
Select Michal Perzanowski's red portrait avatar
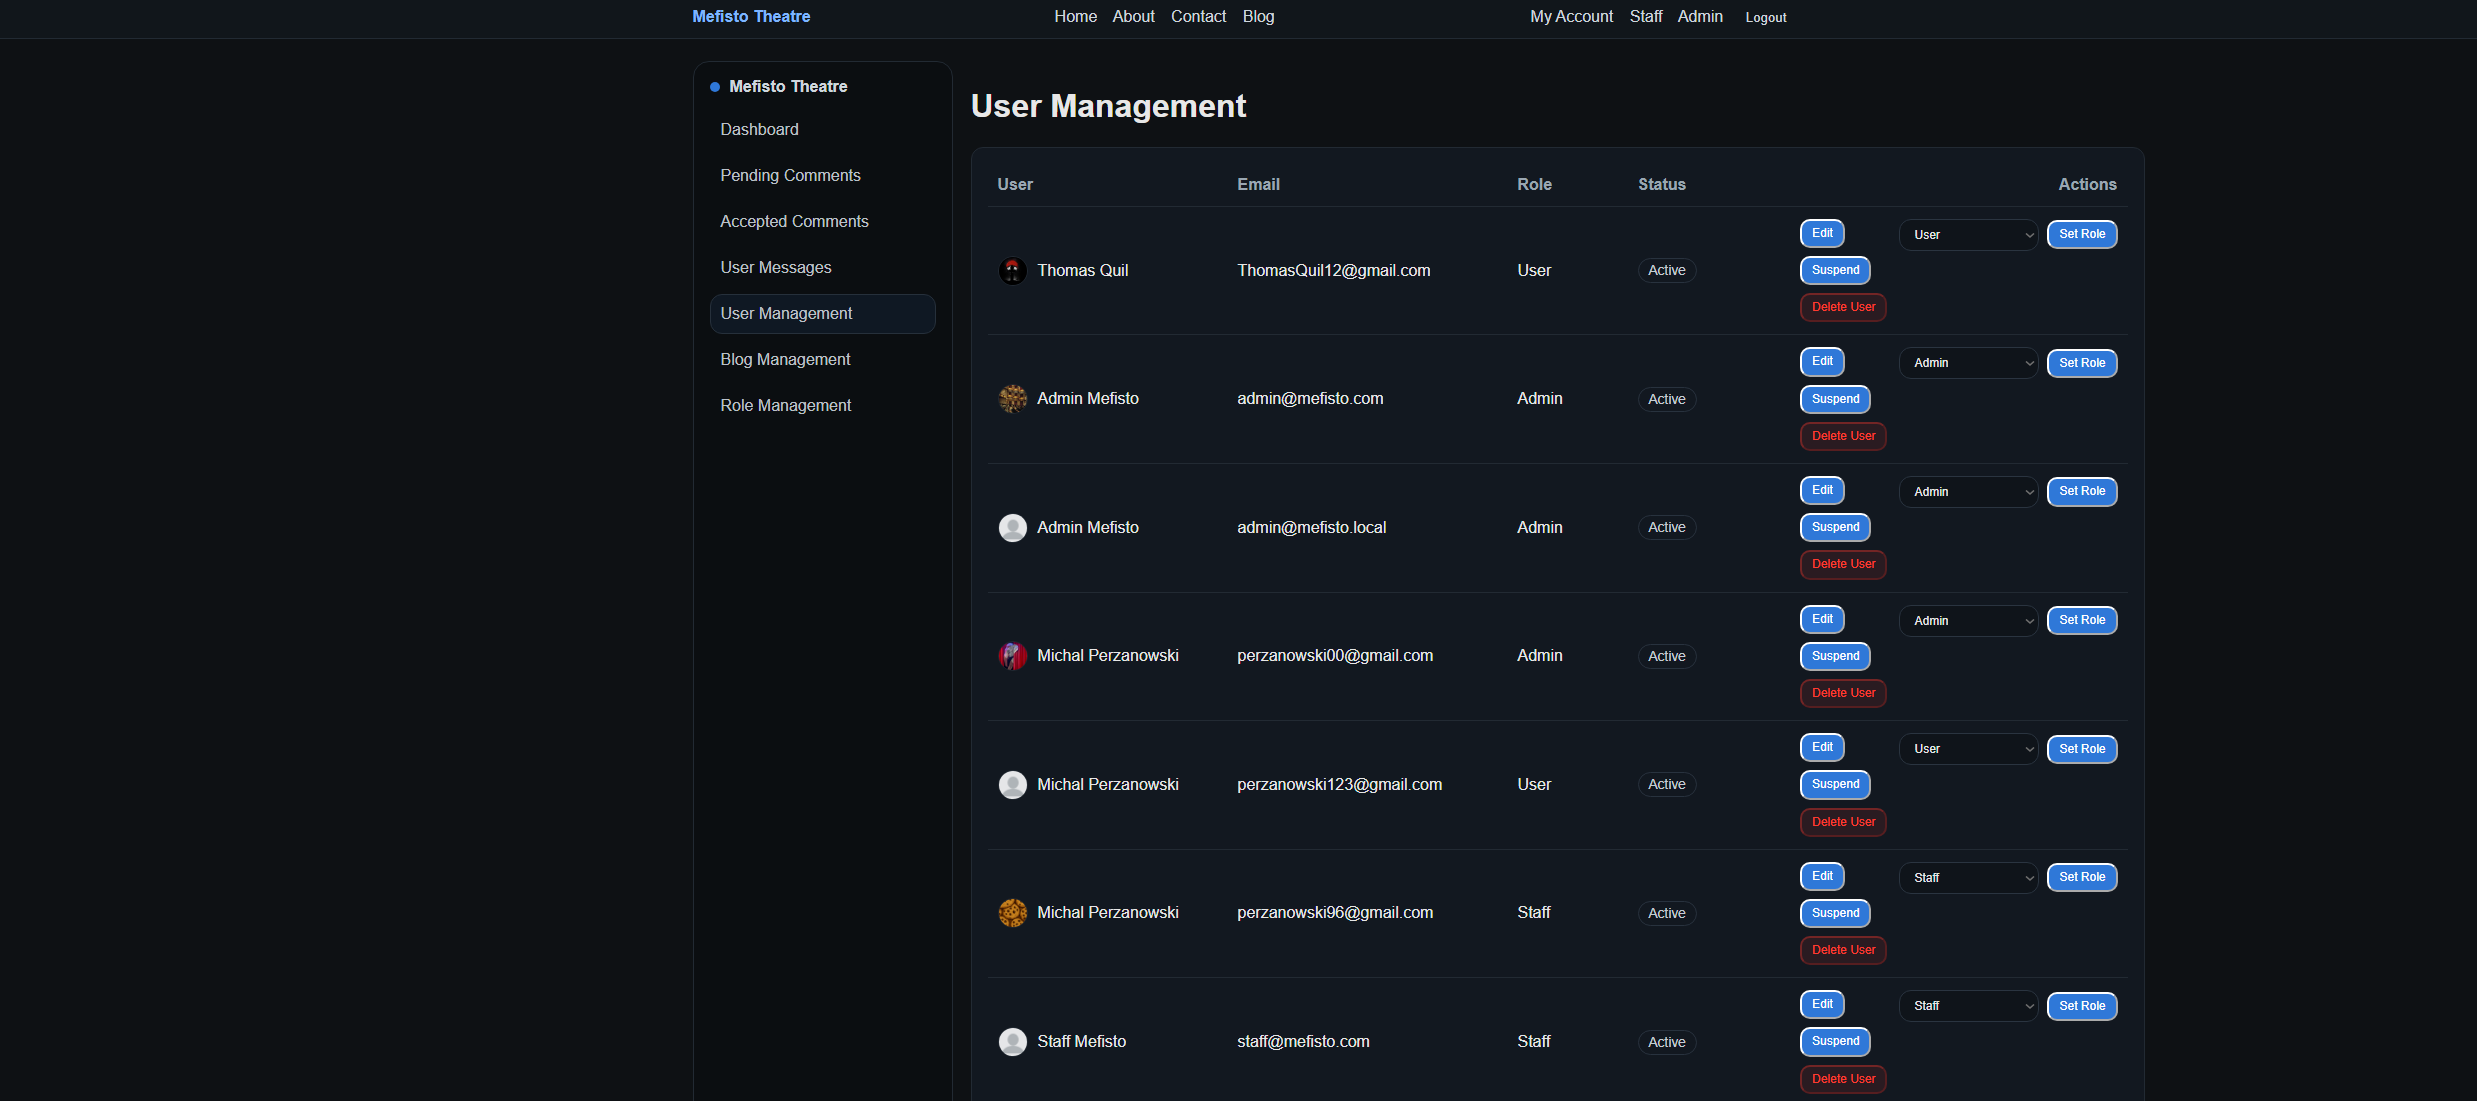pos(1012,656)
